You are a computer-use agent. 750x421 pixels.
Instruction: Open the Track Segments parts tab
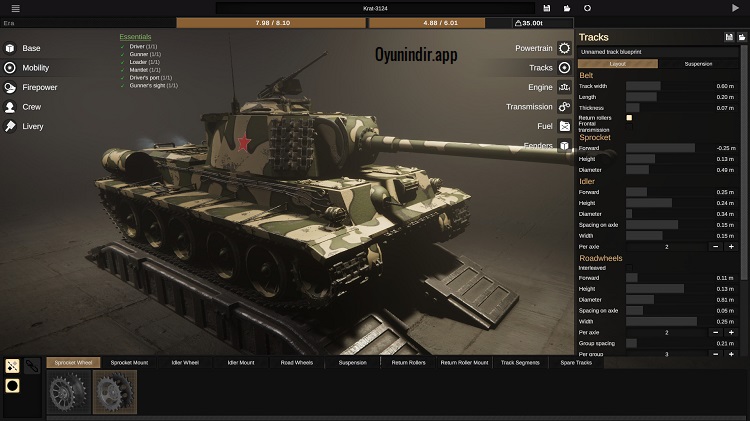520,363
